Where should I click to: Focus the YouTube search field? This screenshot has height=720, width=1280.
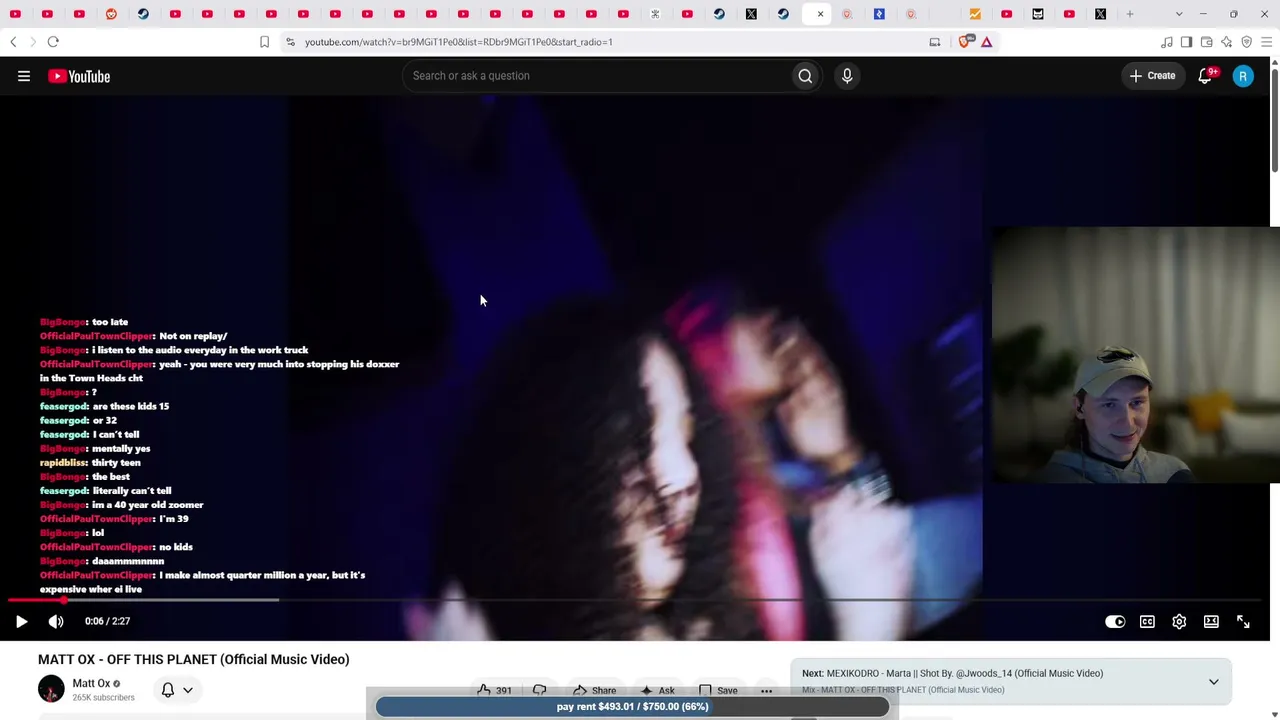596,76
